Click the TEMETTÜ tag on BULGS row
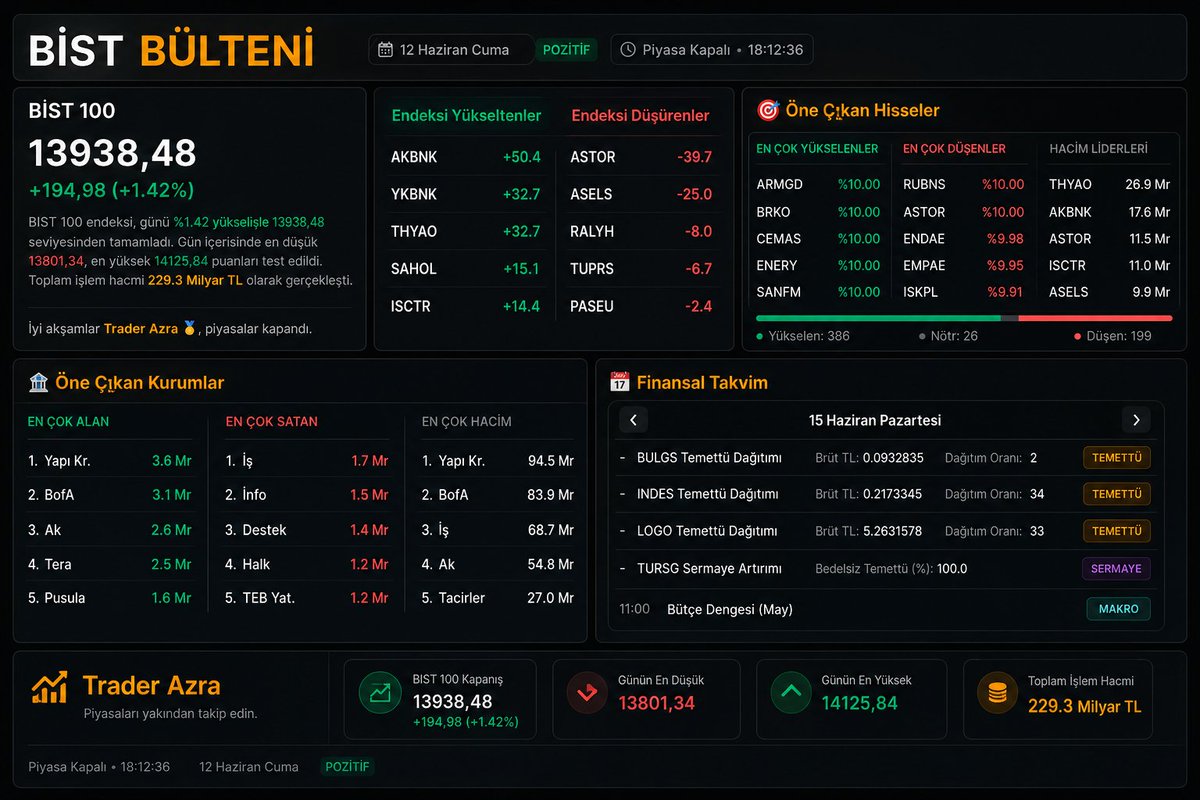Image resolution: width=1200 pixels, height=800 pixels. [1117, 458]
